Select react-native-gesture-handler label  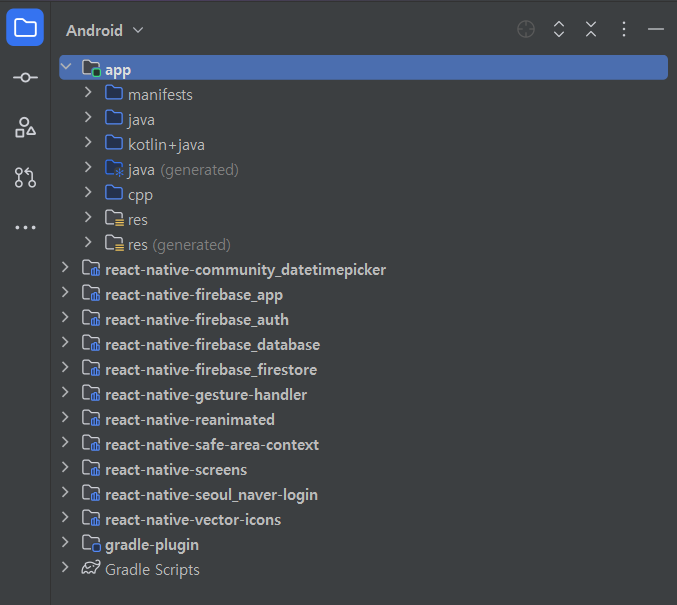206,395
